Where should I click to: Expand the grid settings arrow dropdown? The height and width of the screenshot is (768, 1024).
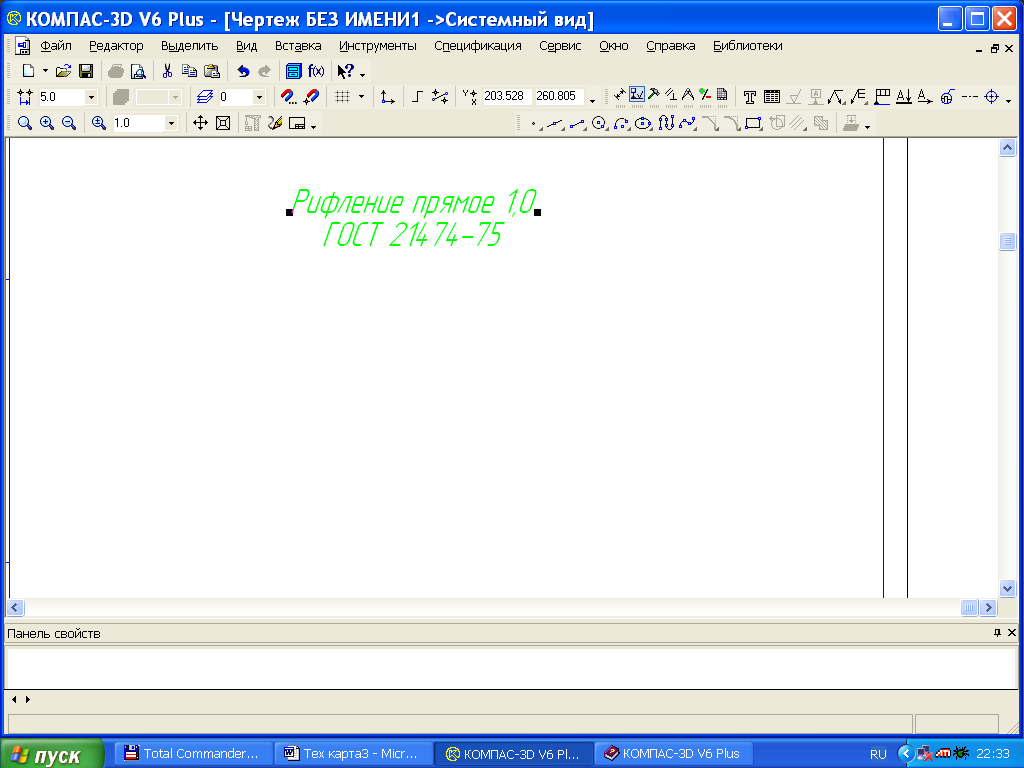pyautogui.click(x=361, y=97)
